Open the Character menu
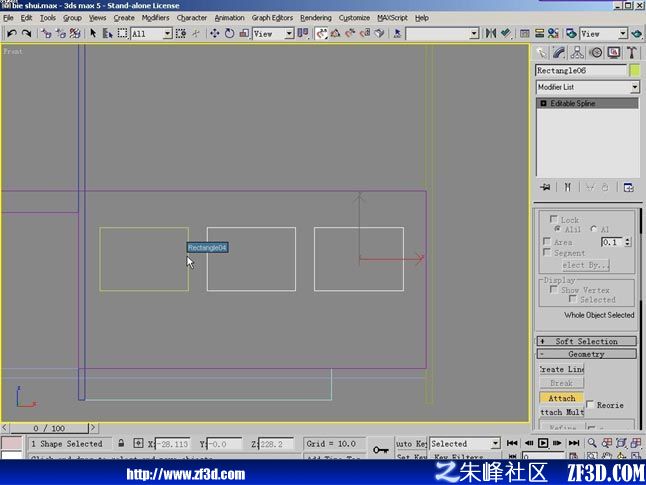 (x=192, y=18)
